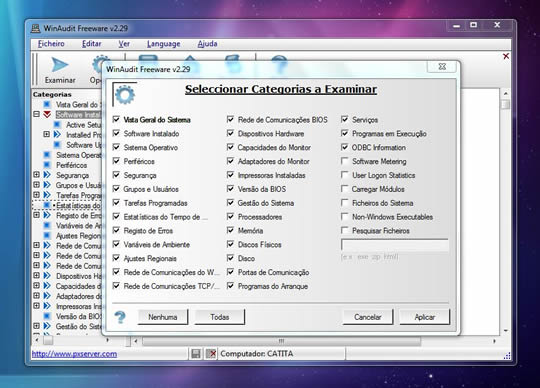Toggle the Serviços checkbox
Viewport: 540px width, 388px height.
point(344,119)
